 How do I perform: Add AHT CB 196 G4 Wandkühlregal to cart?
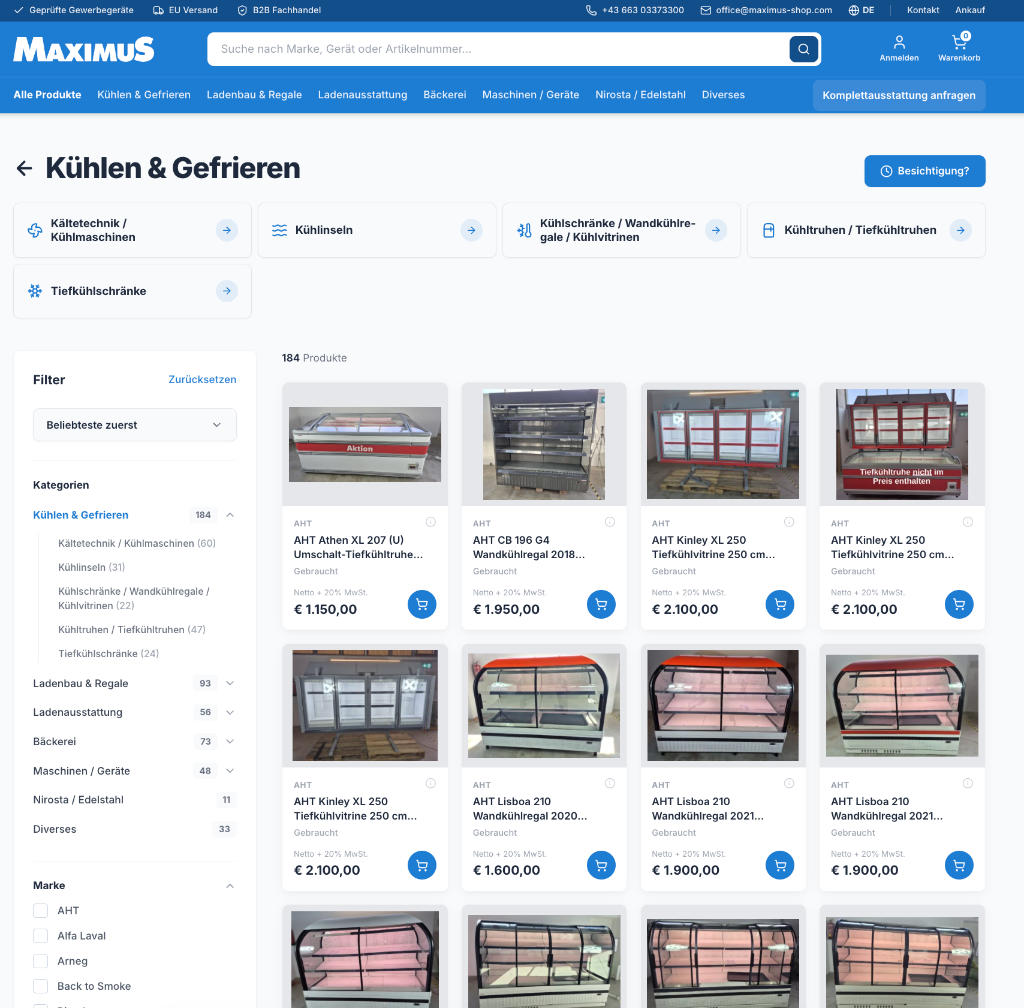click(x=601, y=604)
